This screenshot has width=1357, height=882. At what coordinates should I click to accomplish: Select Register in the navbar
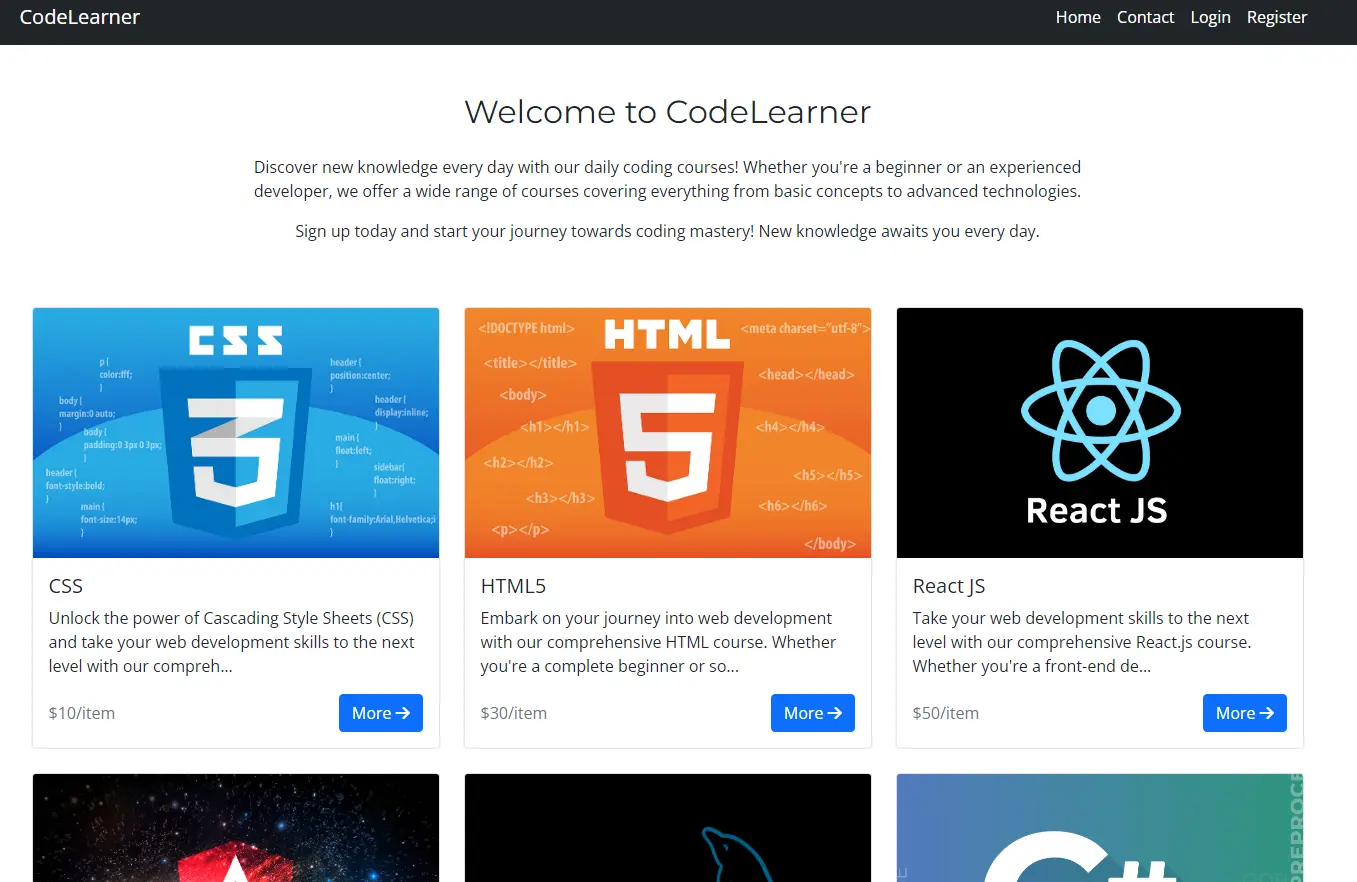pyautogui.click(x=1277, y=17)
